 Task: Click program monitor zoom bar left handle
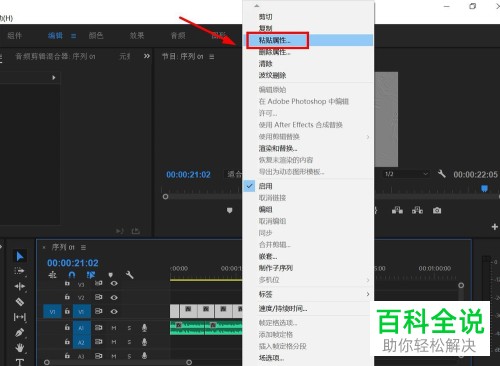(x=165, y=197)
